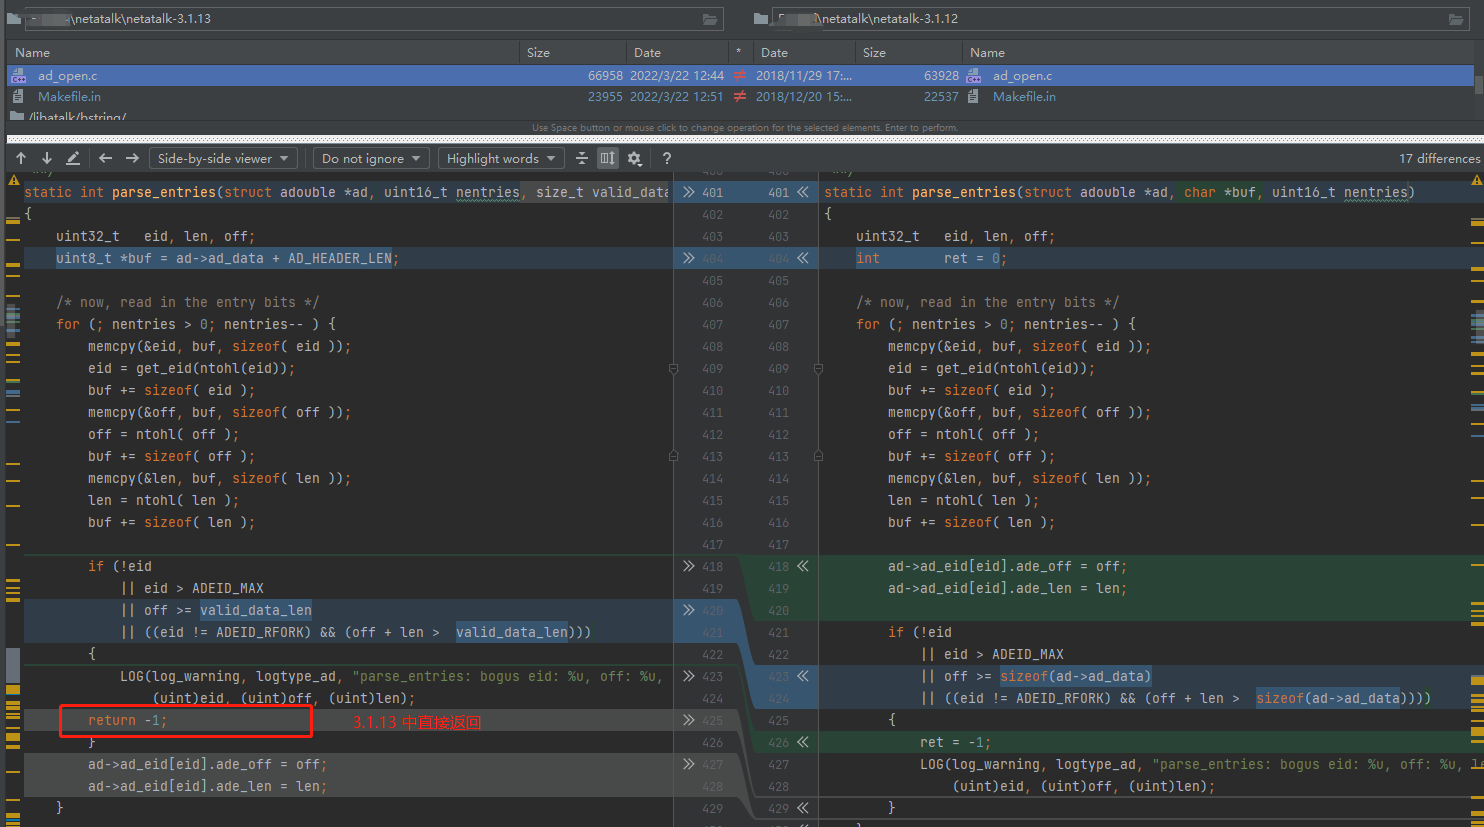1484x827 pixels.
Task: Open the Do not ignore dropdown
Action: tap(372, 158)
